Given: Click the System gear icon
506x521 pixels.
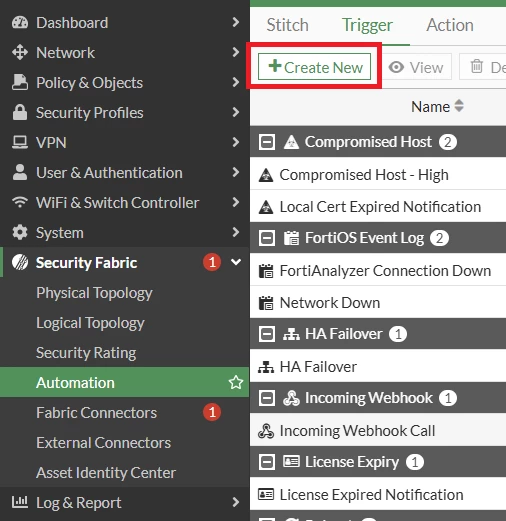Looking at the screenshot, I should pos(20,232).
